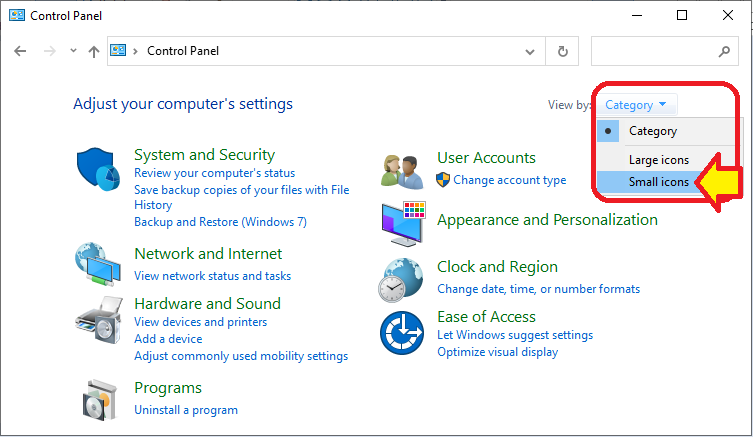Open the Clock and Region icon
The image size is (753, 437).
[x=401, y=280]
